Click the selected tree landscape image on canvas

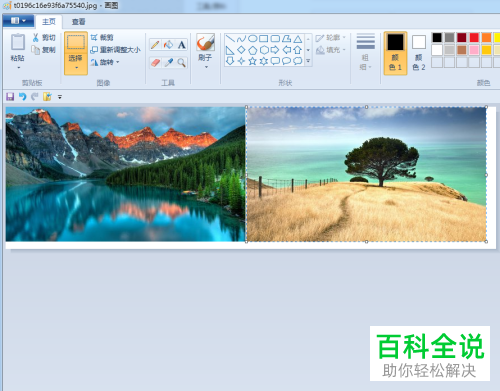(x=366, y=174)
